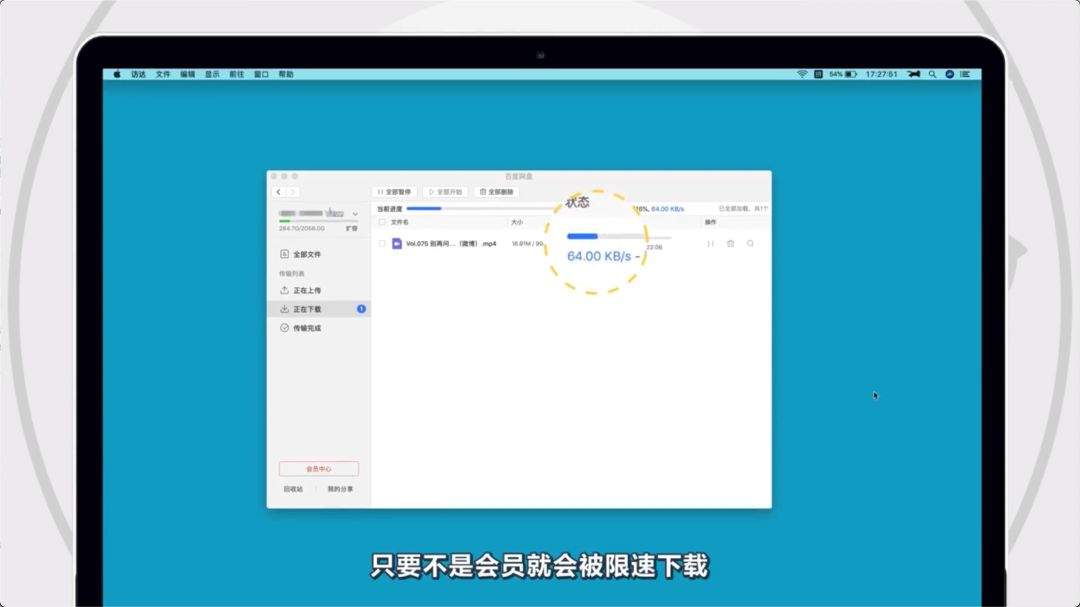
Task: Click the storage usage bar under account
Action: 318,221
